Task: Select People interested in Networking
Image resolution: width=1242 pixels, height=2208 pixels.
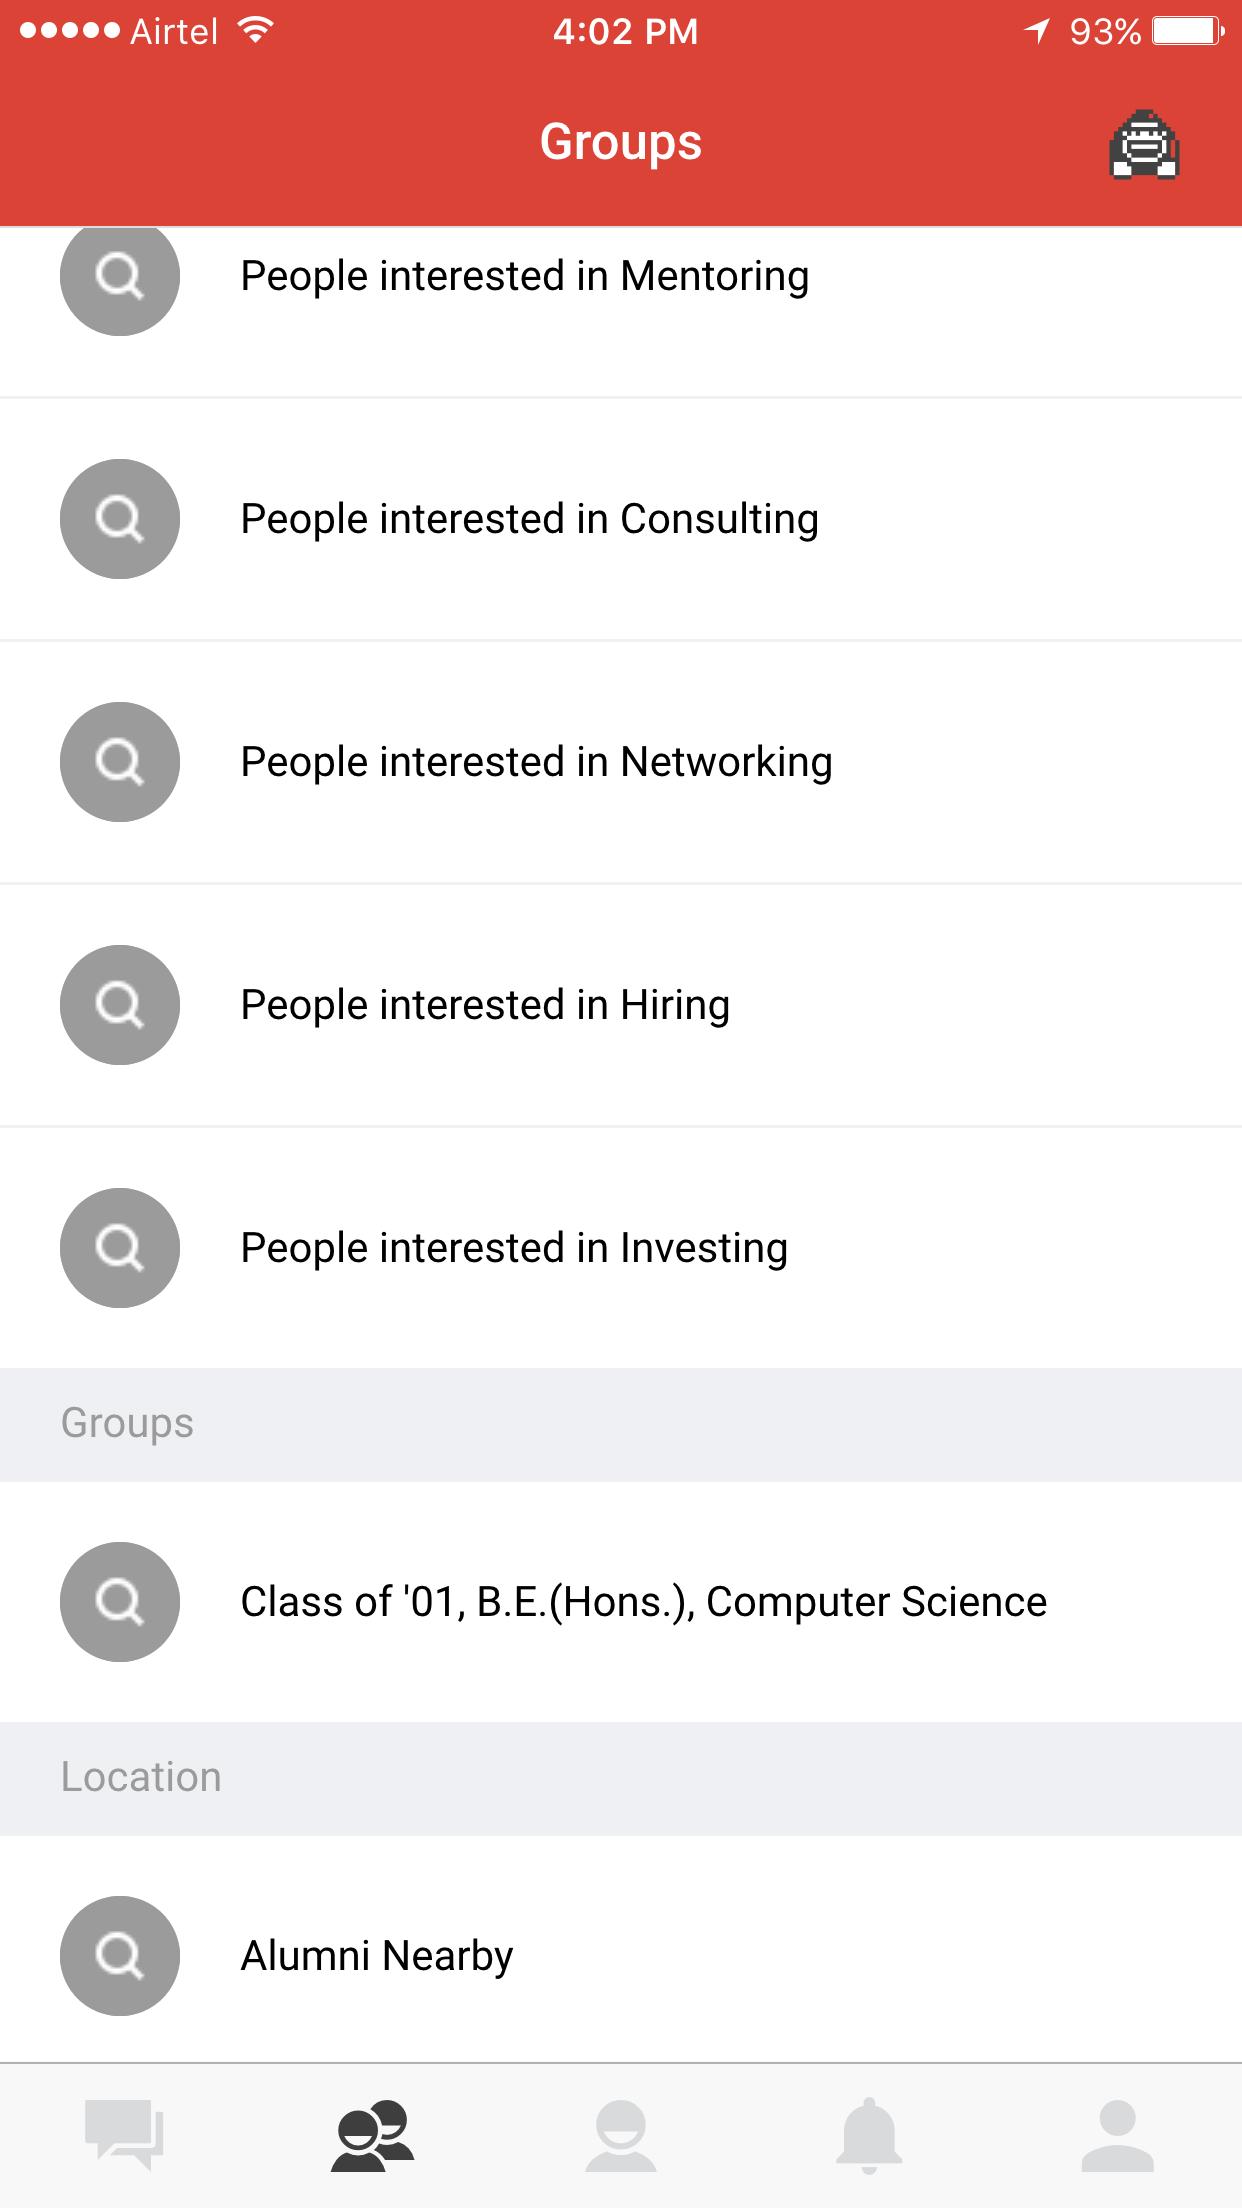Action: point(621,762)
